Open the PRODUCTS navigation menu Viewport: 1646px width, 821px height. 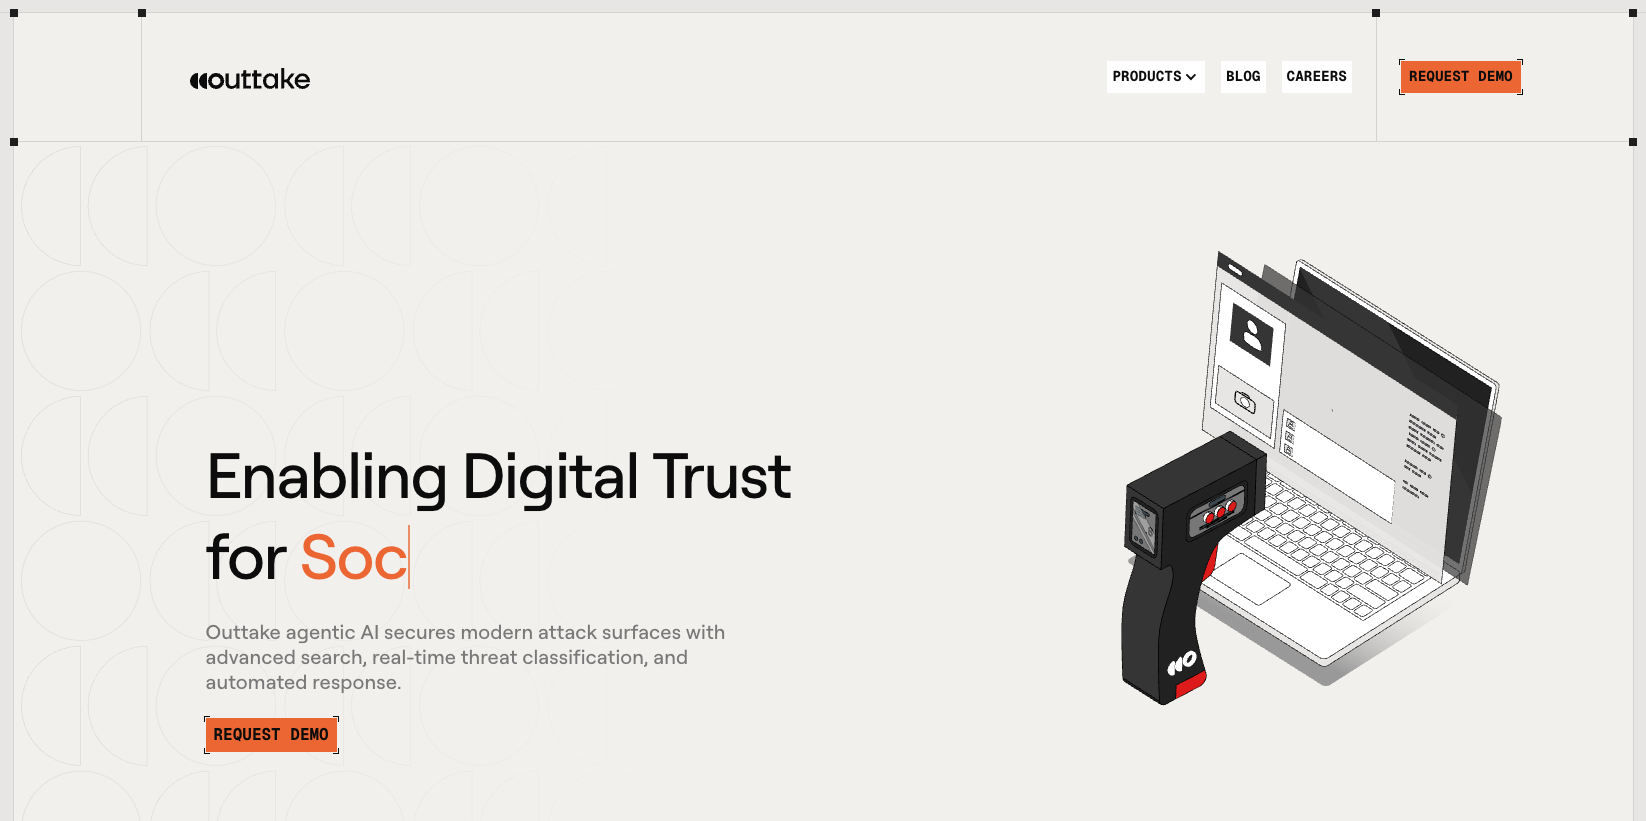(x=1155, y=77)
